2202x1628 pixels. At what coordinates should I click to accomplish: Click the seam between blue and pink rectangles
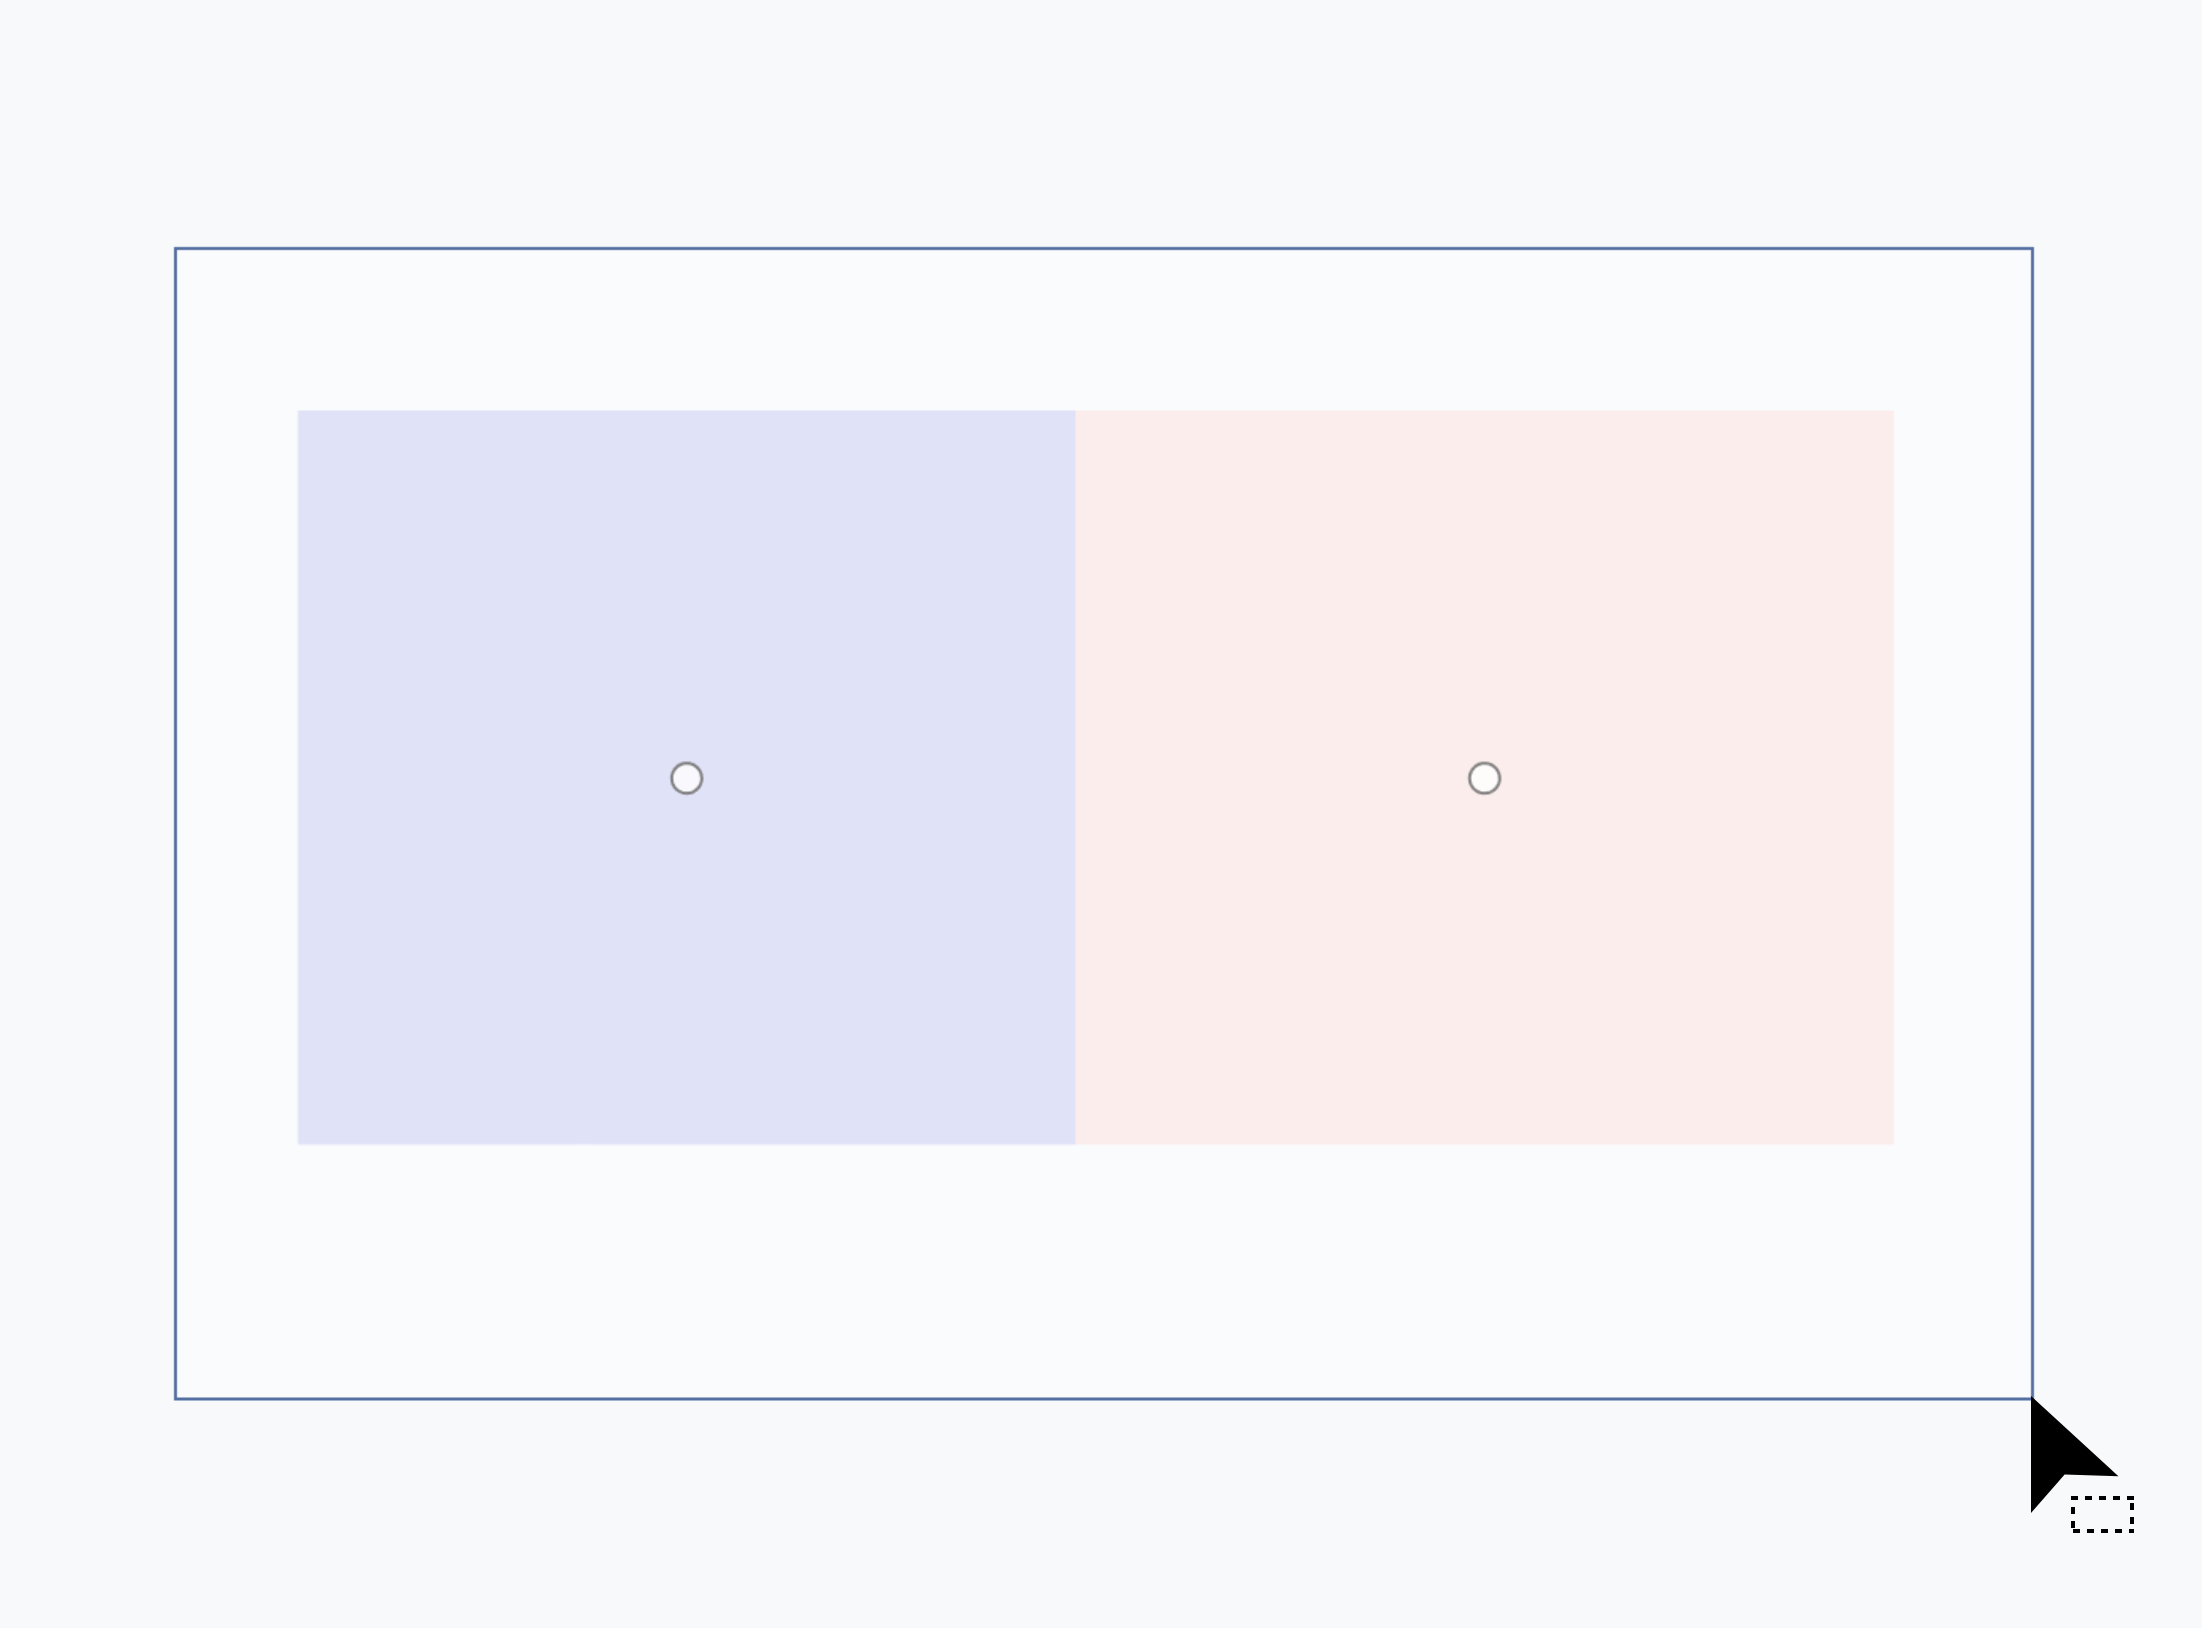[1075, 777]
